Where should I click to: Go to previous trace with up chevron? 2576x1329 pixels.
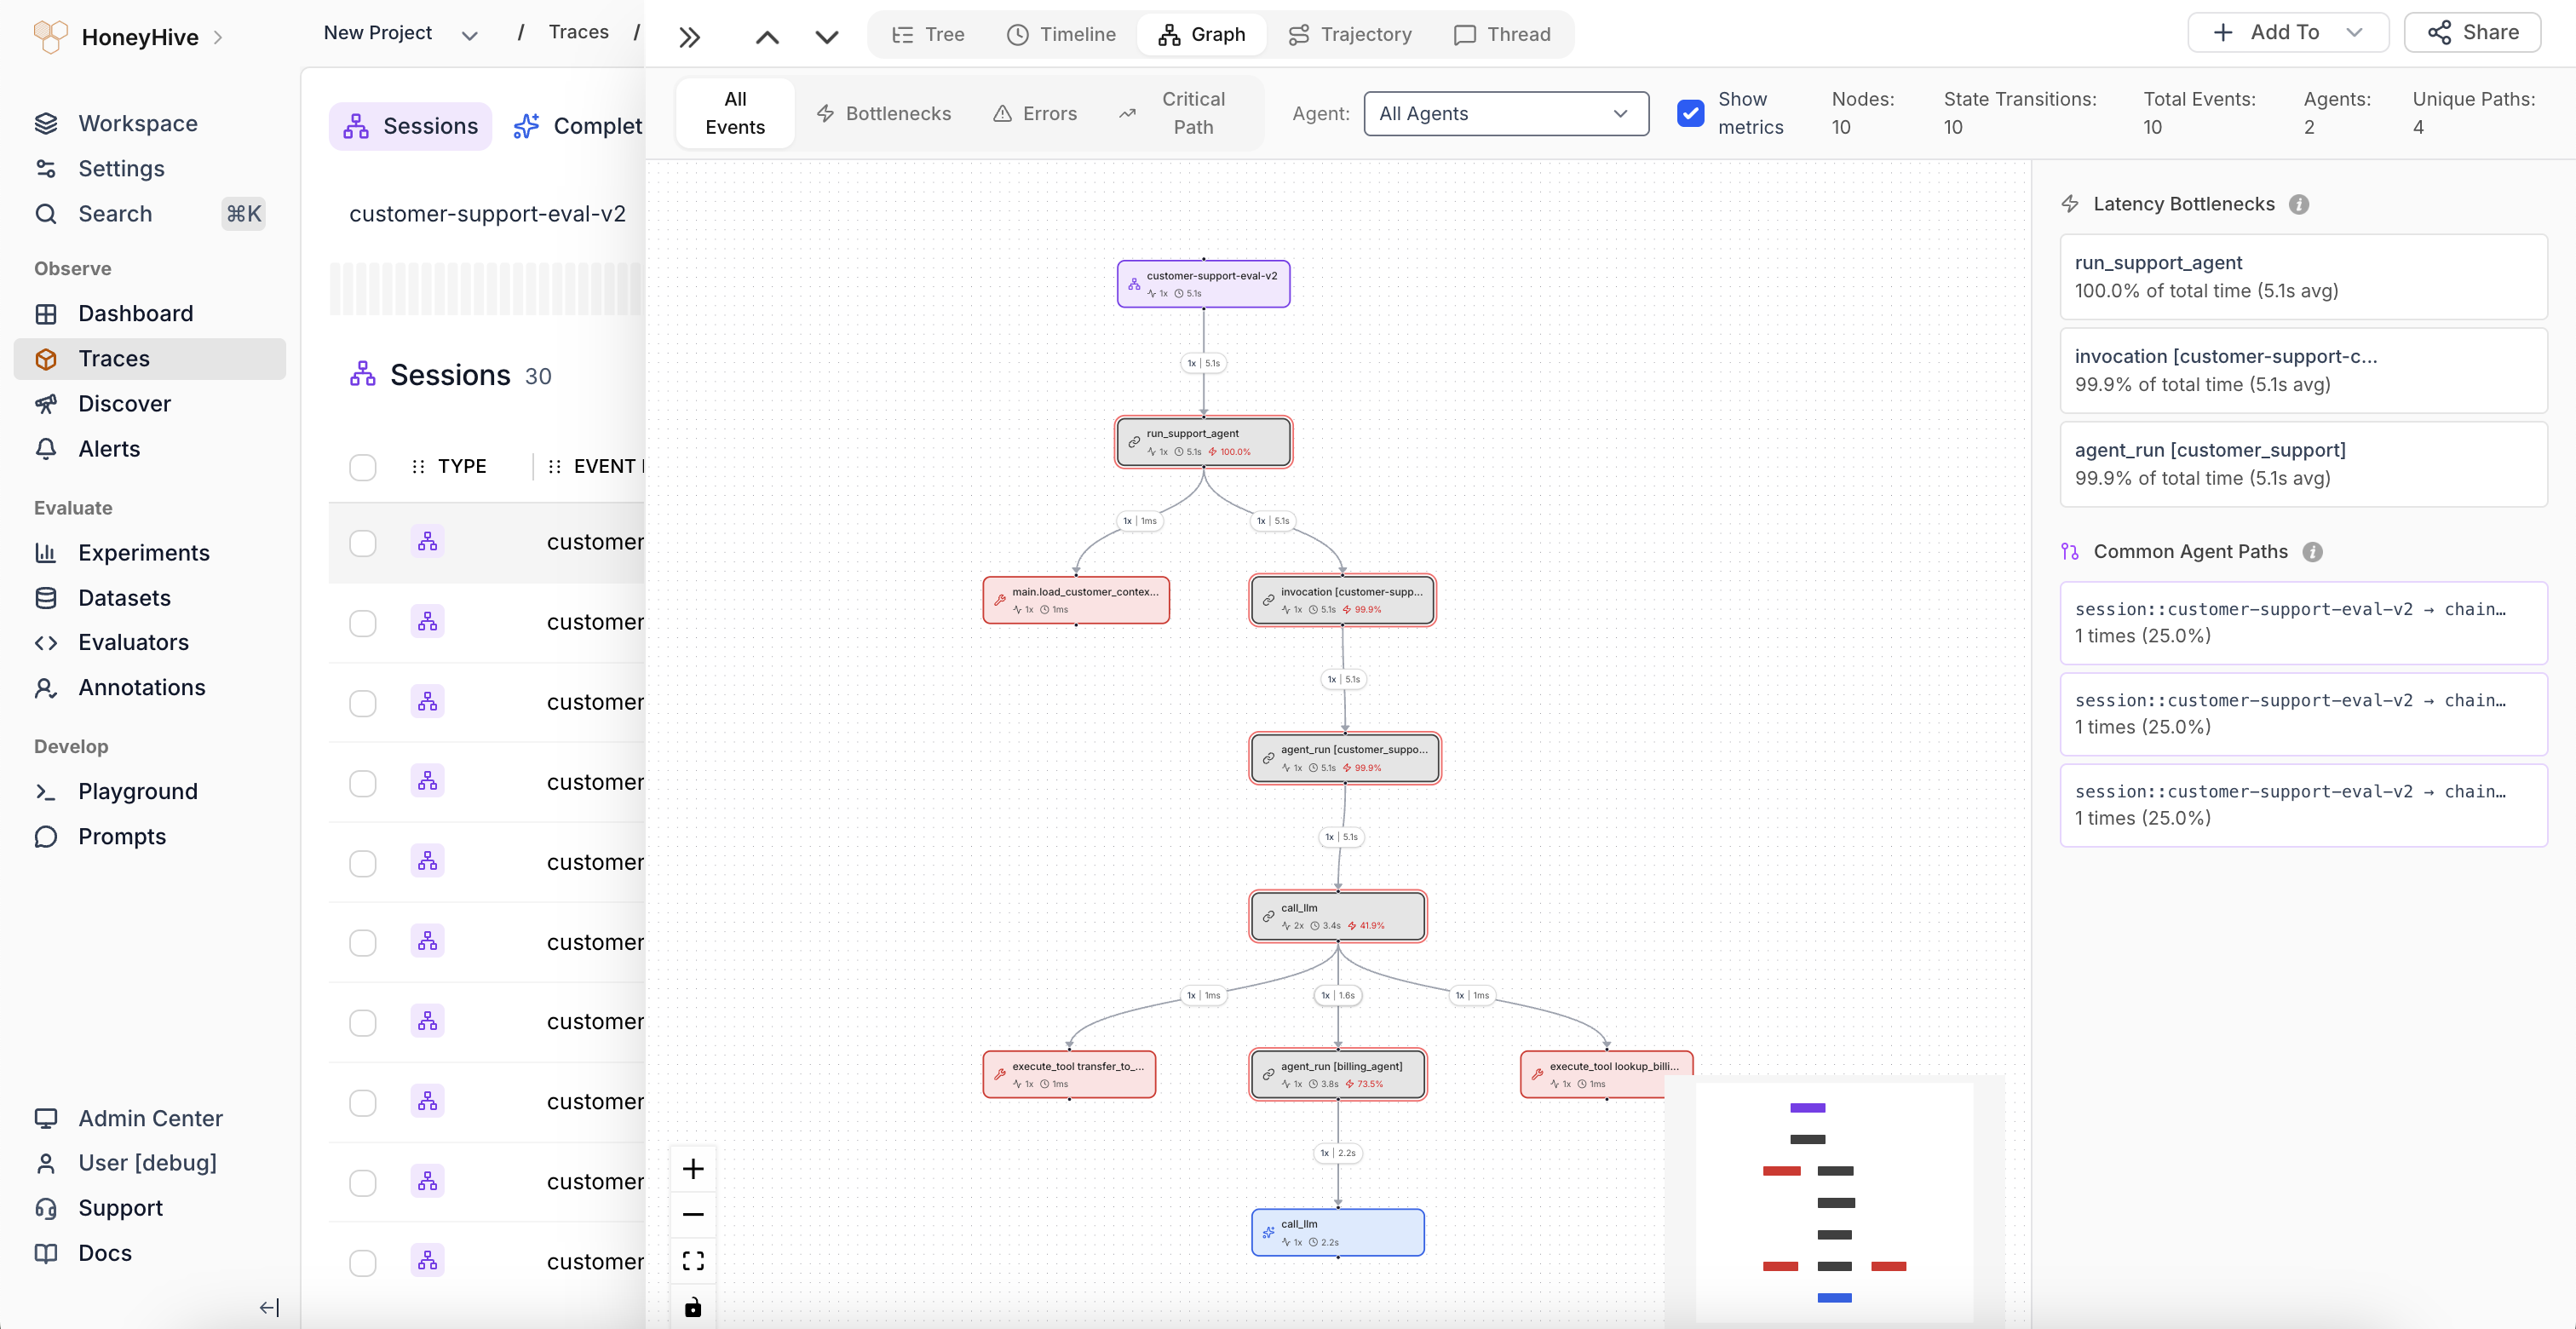767,37
